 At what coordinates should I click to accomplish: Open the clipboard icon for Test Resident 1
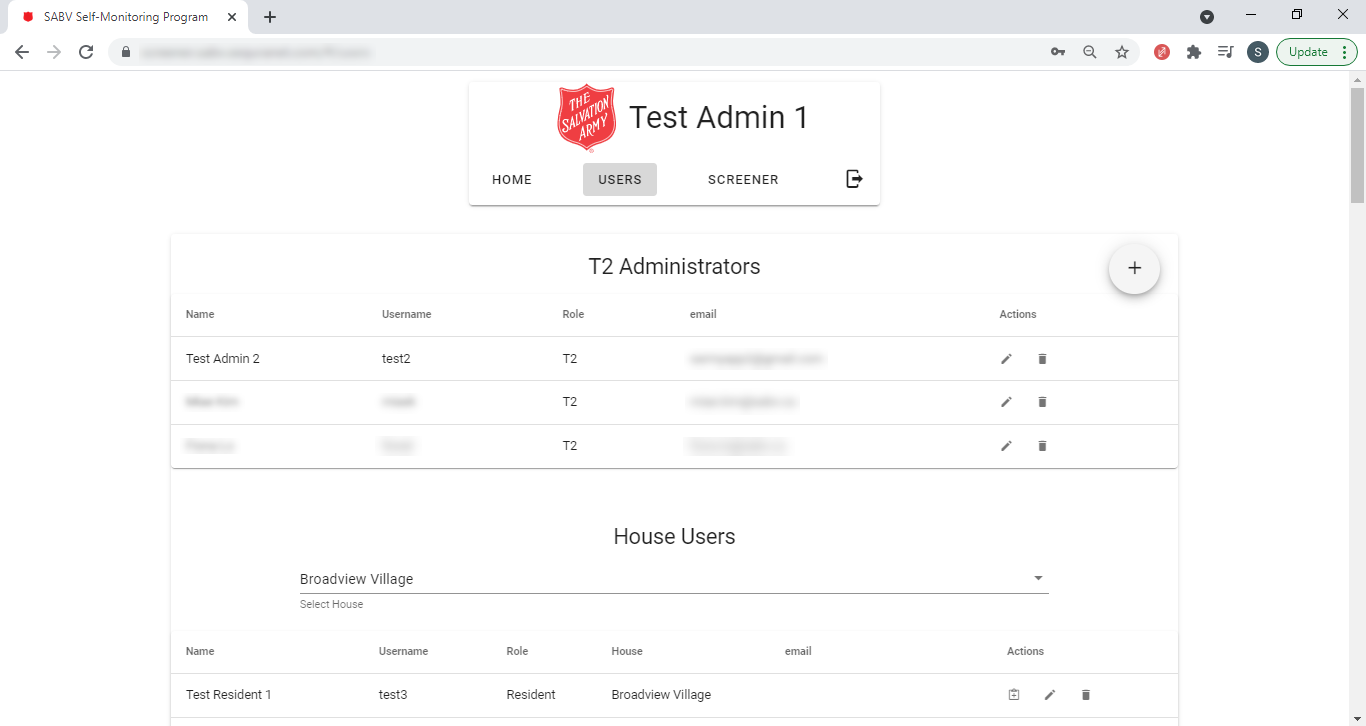coord(1014,695)
